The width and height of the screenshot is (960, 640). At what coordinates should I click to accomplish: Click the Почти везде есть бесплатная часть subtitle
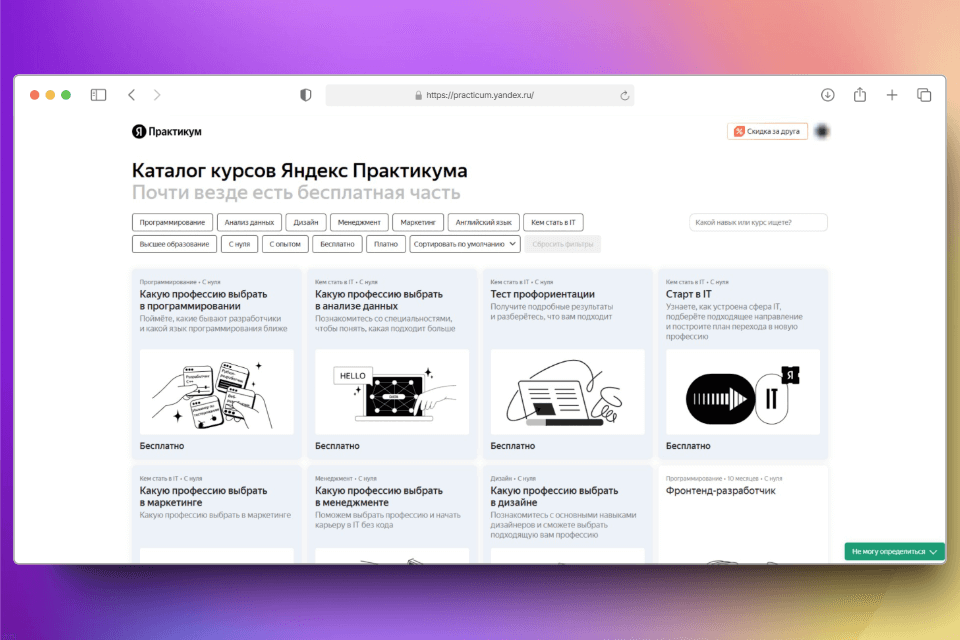tap(296, 192)
